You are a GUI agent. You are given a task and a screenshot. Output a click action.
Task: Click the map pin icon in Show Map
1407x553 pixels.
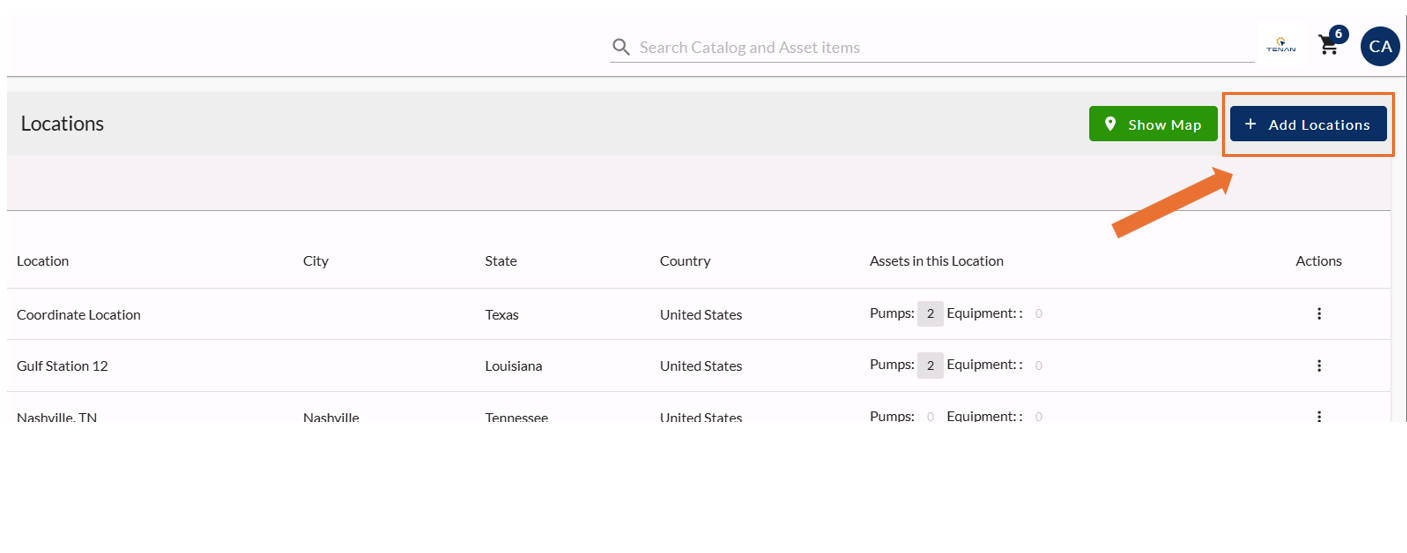[1110, 124]
